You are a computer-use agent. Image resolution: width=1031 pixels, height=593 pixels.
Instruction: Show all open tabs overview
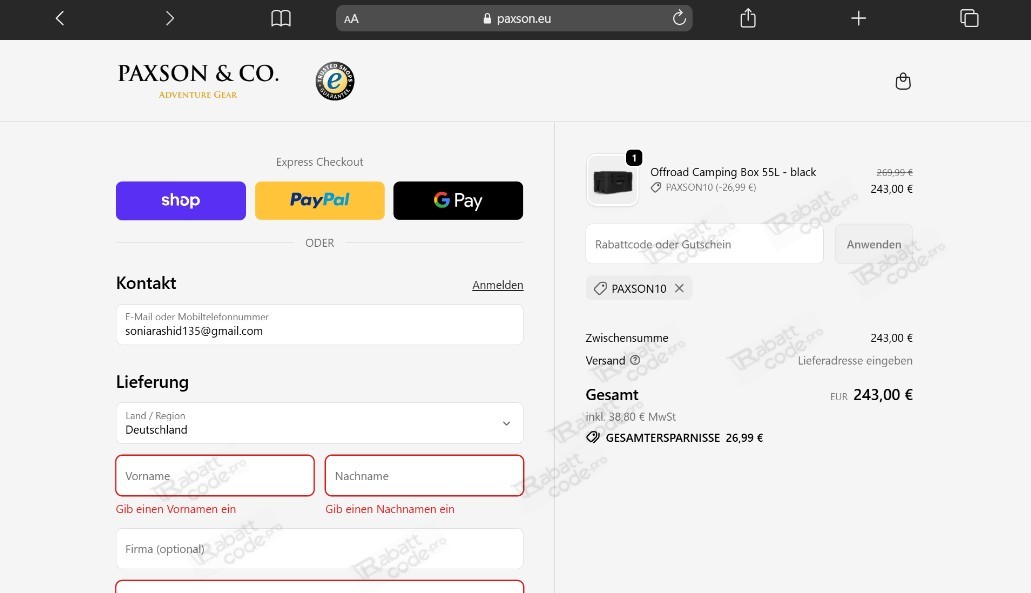(x=969, y=18)
